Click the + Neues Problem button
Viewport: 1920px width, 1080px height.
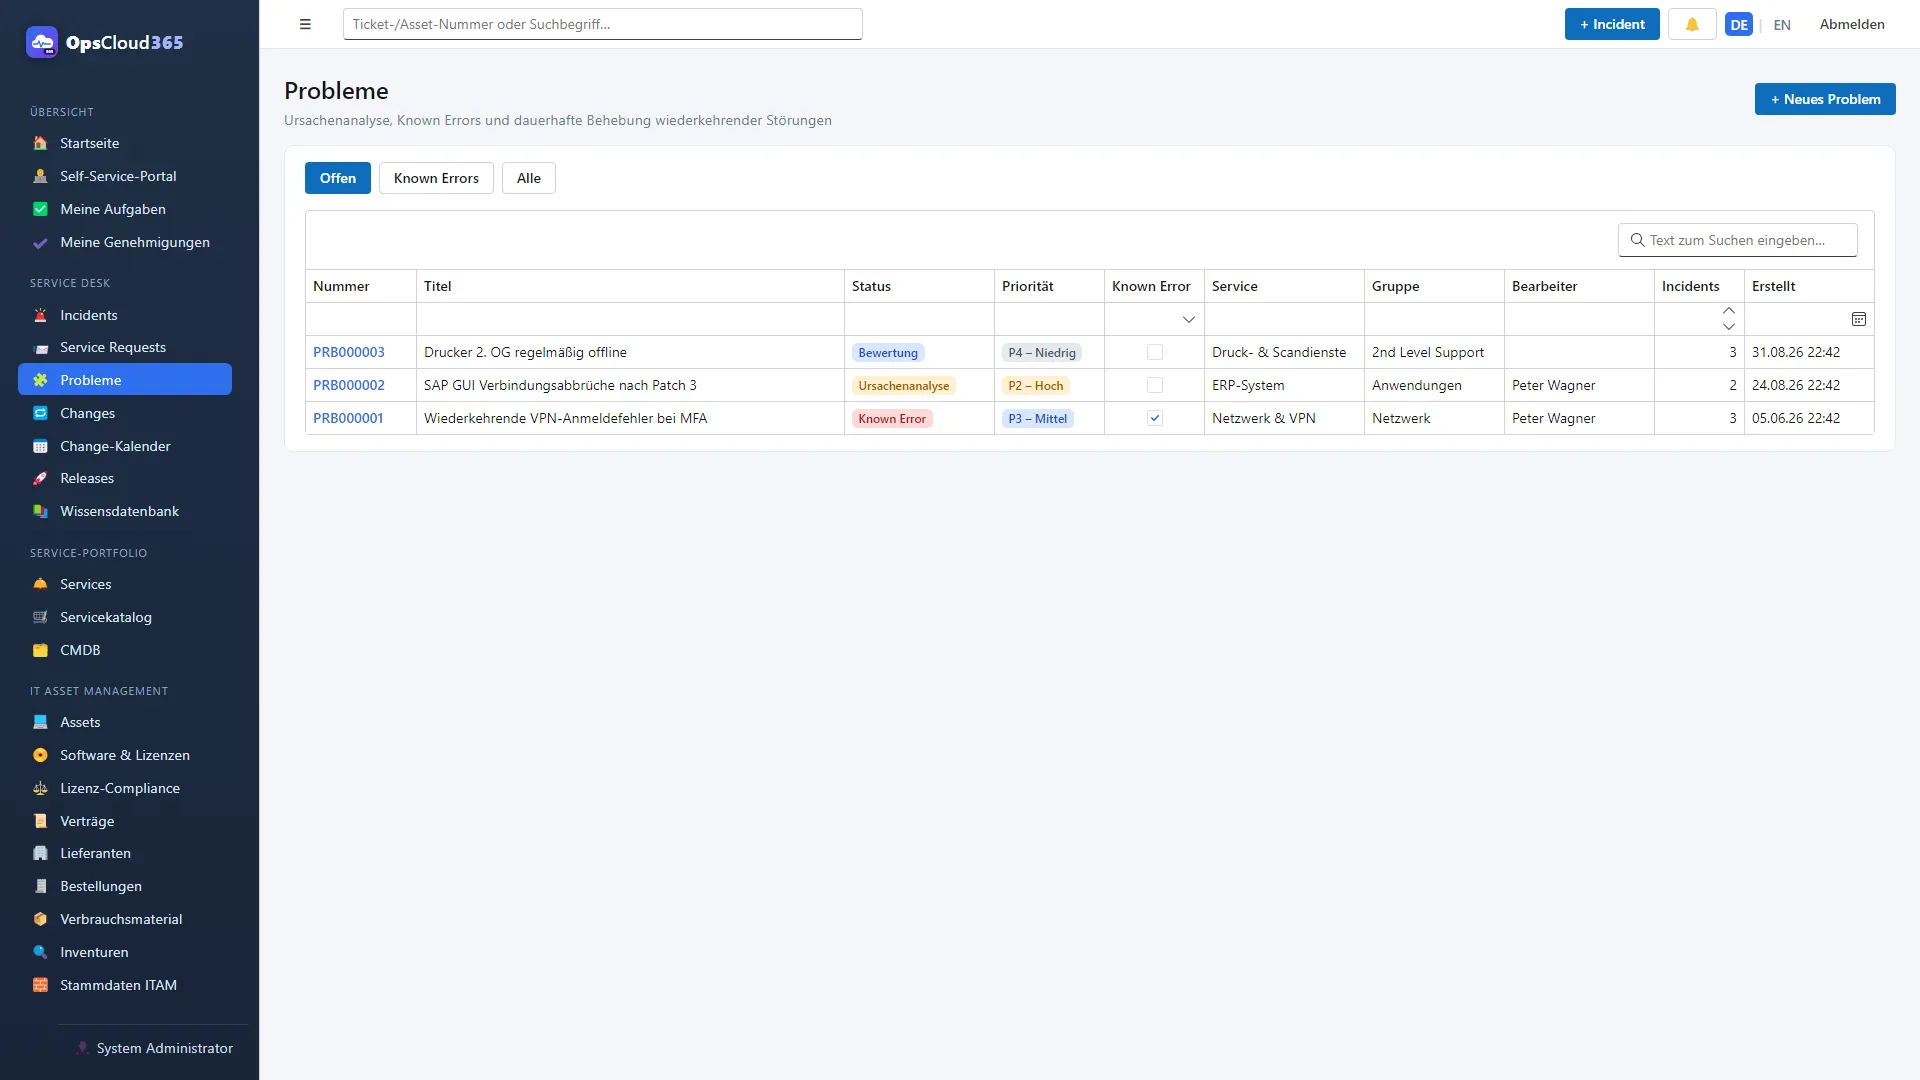pos(1825,99)
